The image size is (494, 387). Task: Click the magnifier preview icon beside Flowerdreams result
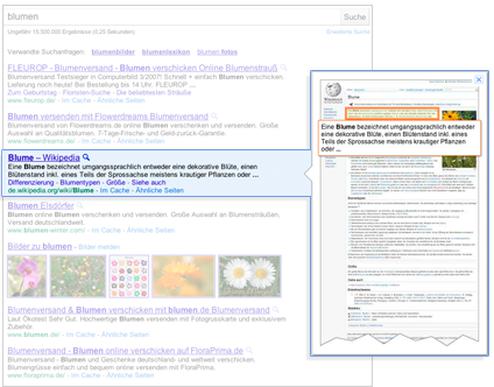point(214,116)
